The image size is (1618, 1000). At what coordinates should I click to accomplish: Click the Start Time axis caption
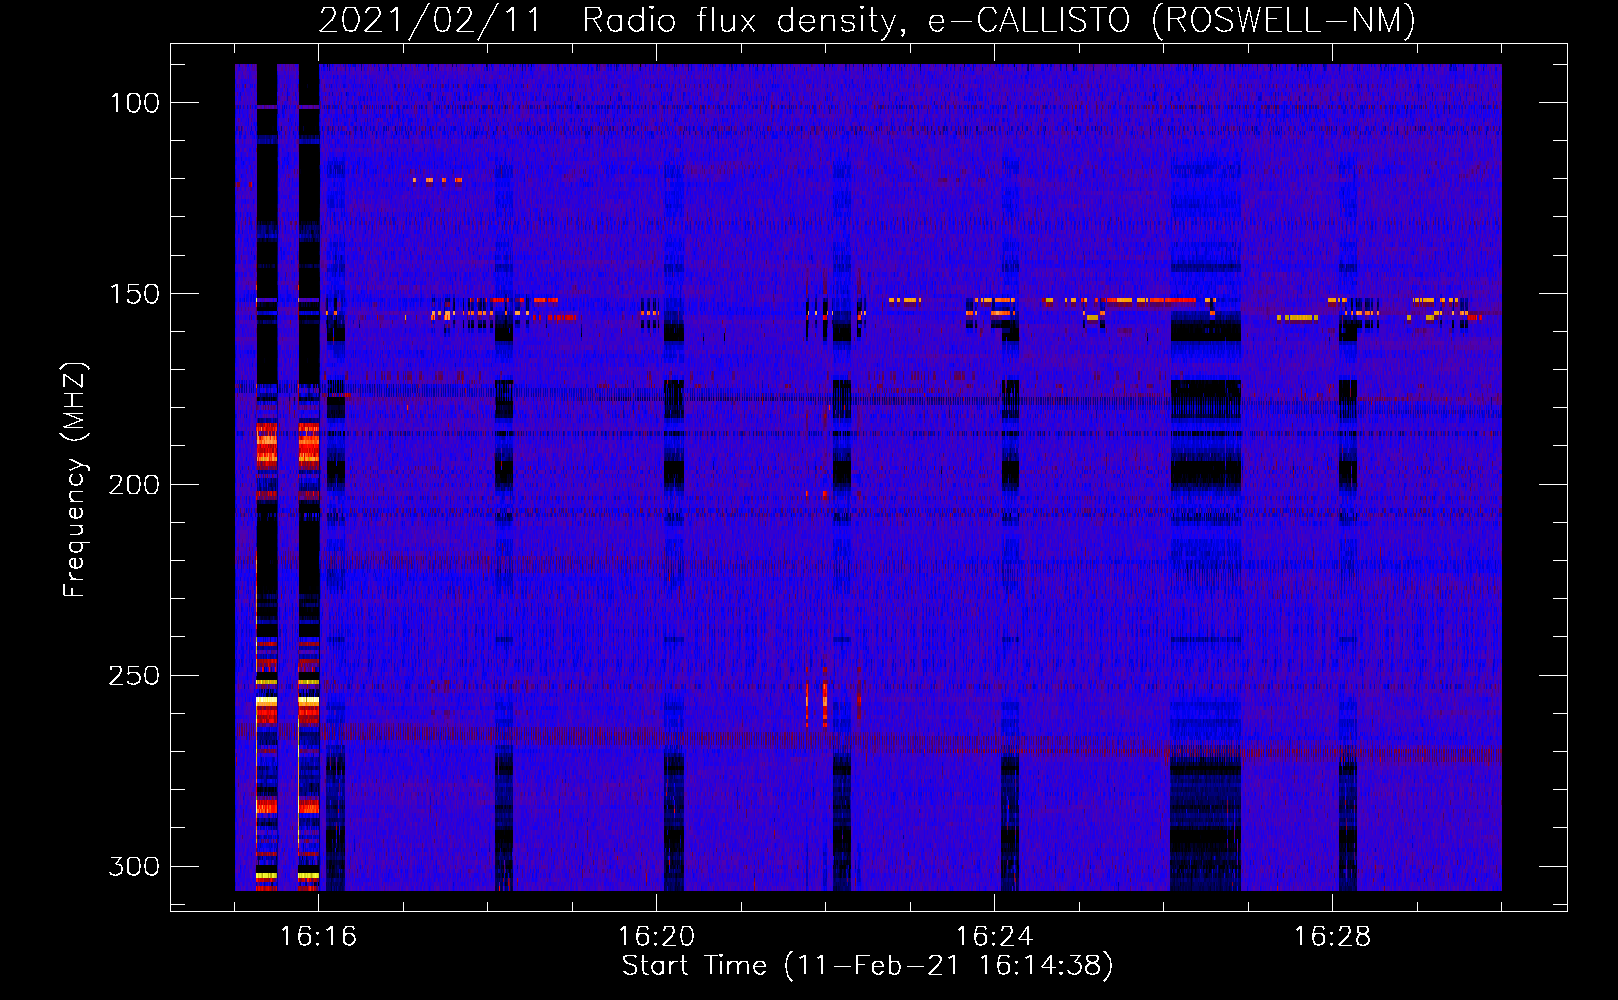tap(867, 966)
